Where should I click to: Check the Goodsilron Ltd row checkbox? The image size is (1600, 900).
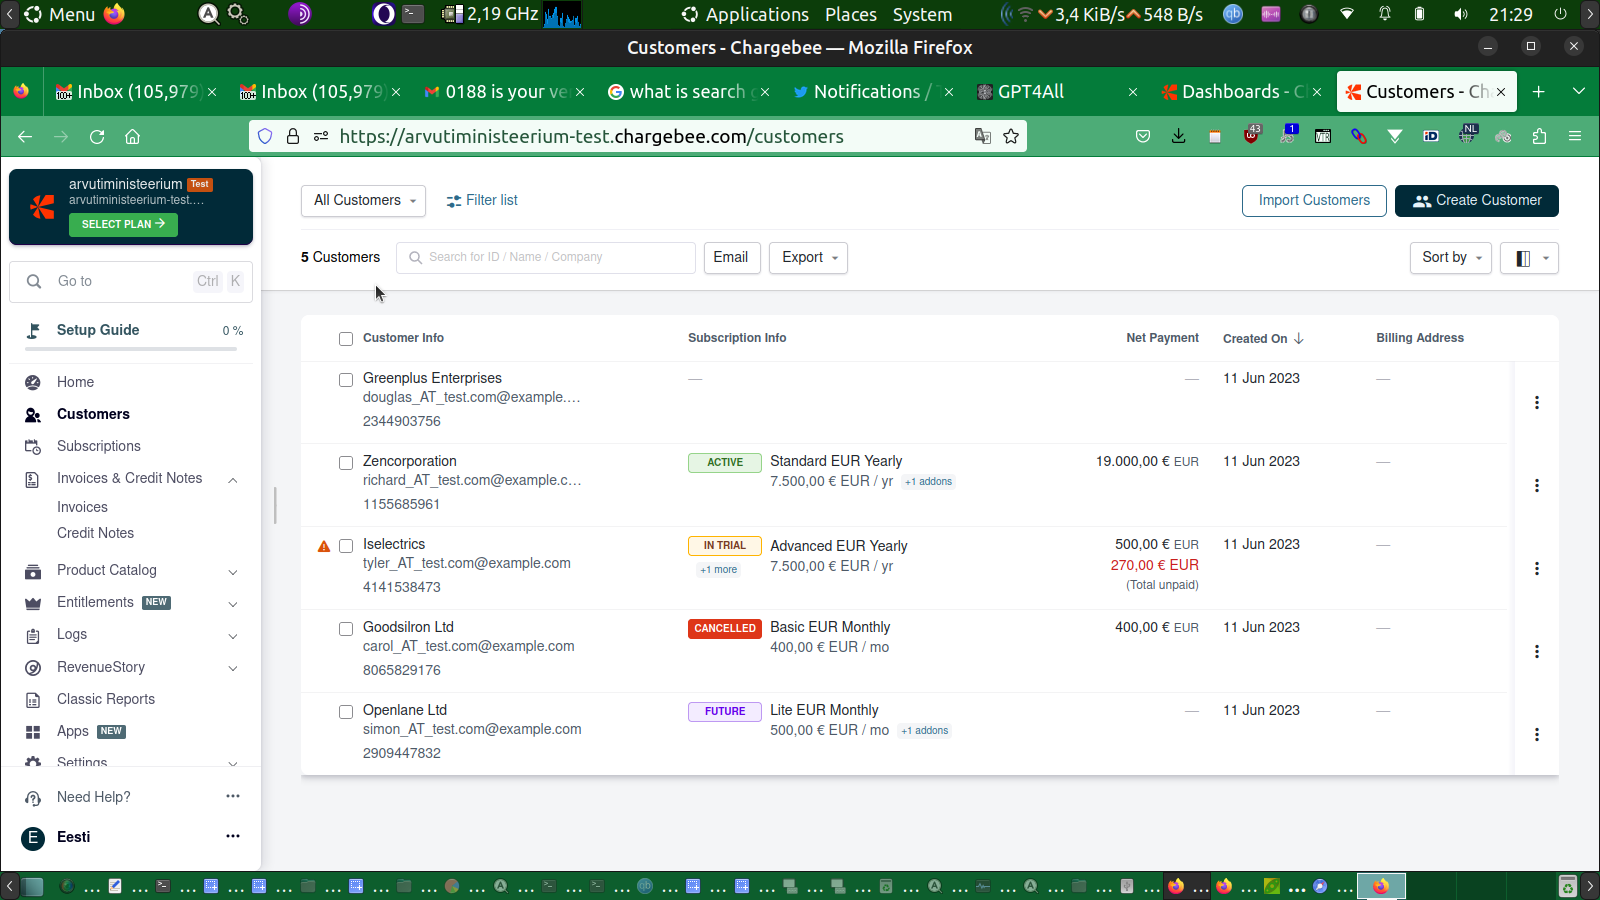(346, 629)
